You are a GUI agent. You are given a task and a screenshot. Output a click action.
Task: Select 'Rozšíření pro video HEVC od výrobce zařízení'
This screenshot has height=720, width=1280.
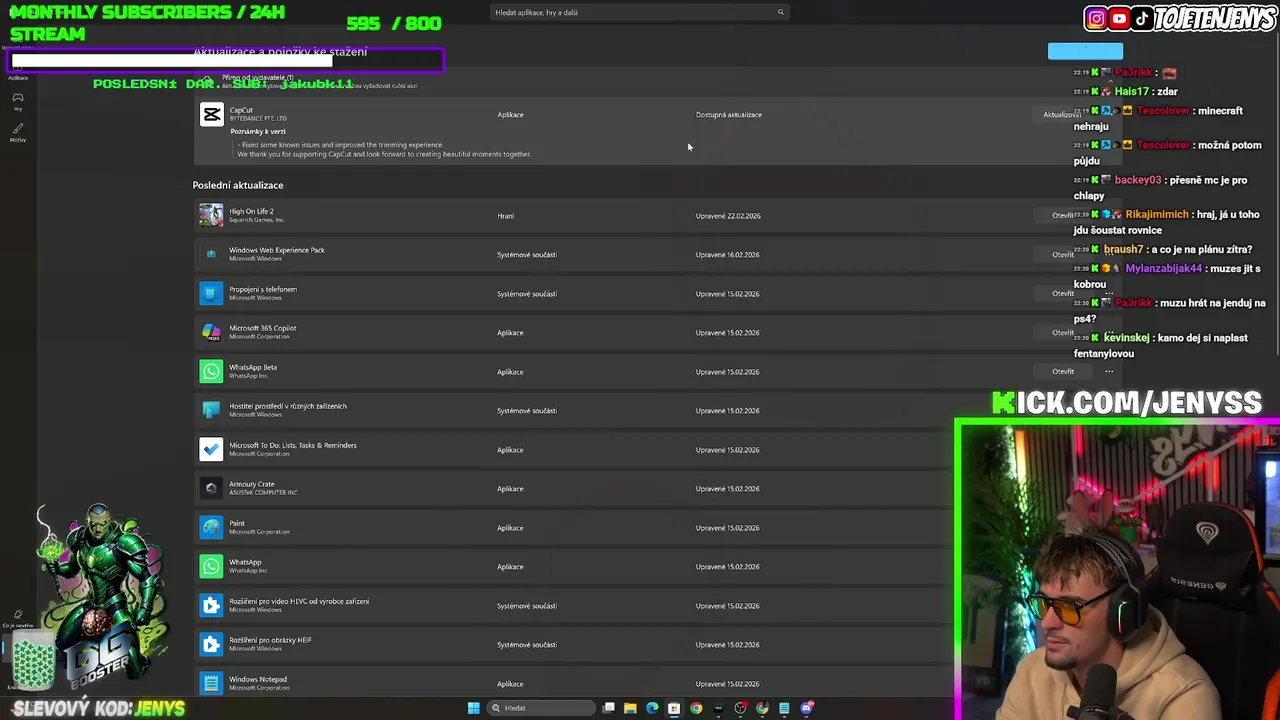tap(299, 601)
